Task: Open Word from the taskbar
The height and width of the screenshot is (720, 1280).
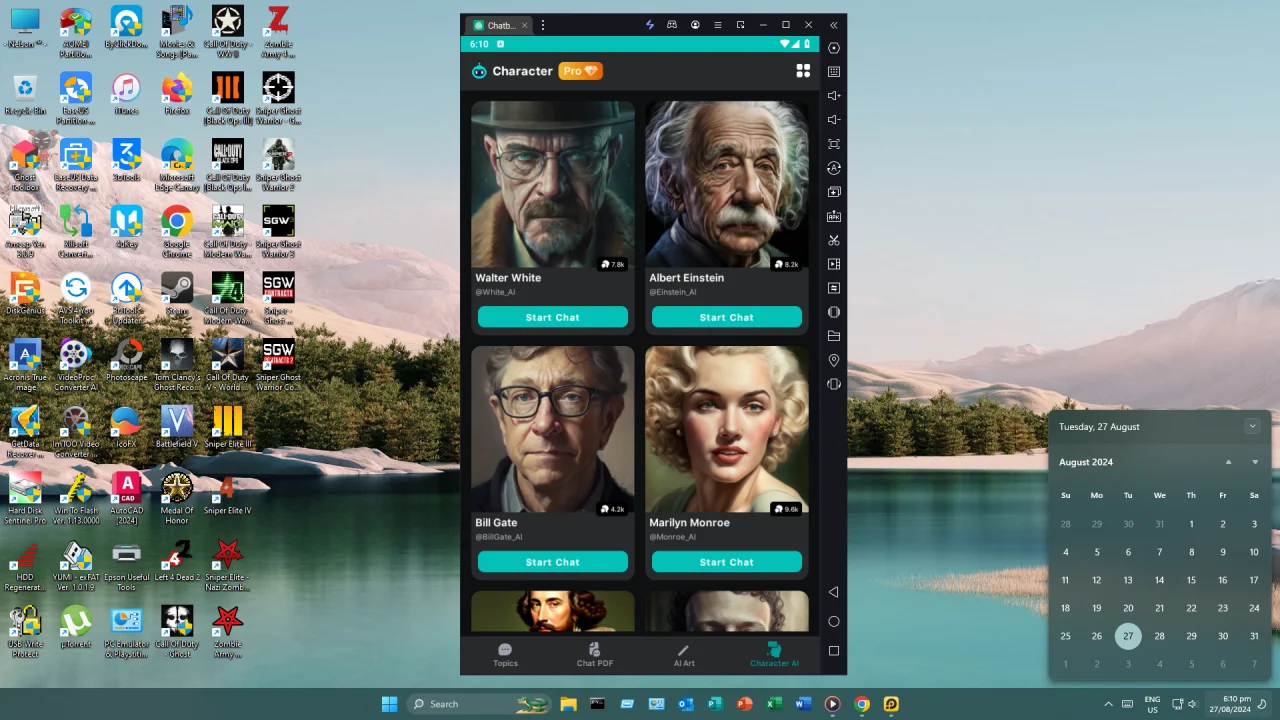Action: tap(803, 704)
